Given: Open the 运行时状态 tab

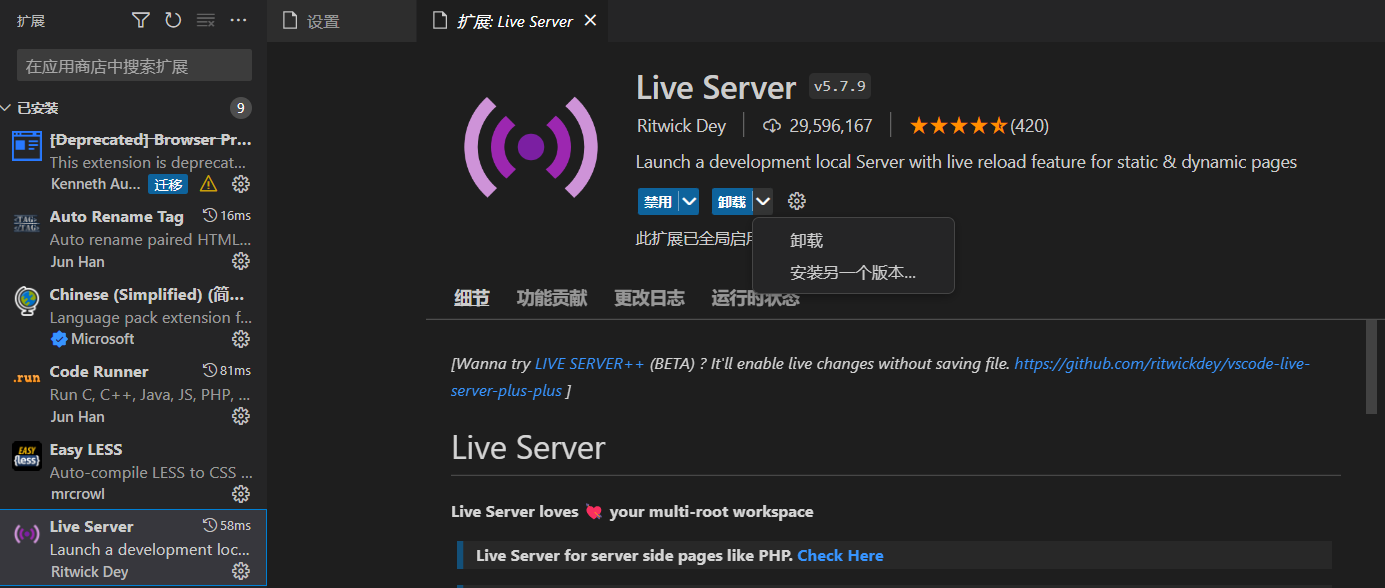Looking at the screenshot, I should 755,298.
